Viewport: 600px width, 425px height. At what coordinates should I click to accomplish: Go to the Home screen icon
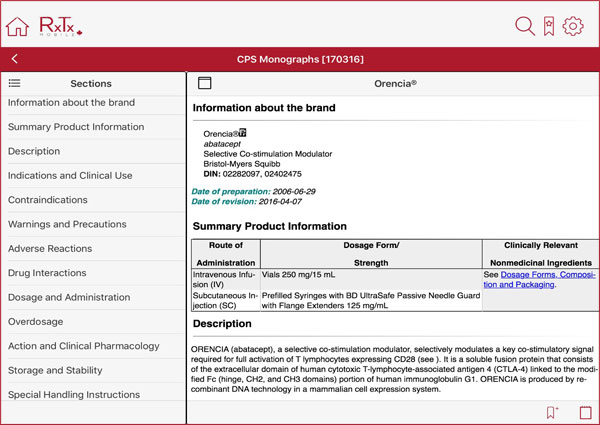tap(17, 27)
